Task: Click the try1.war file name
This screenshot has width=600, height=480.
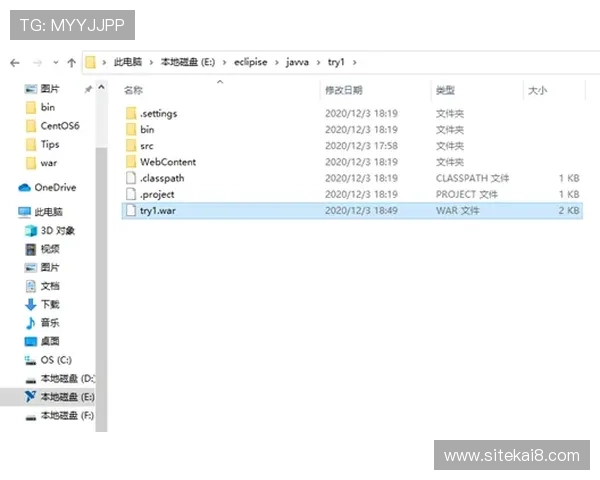Action: point(158,211)
